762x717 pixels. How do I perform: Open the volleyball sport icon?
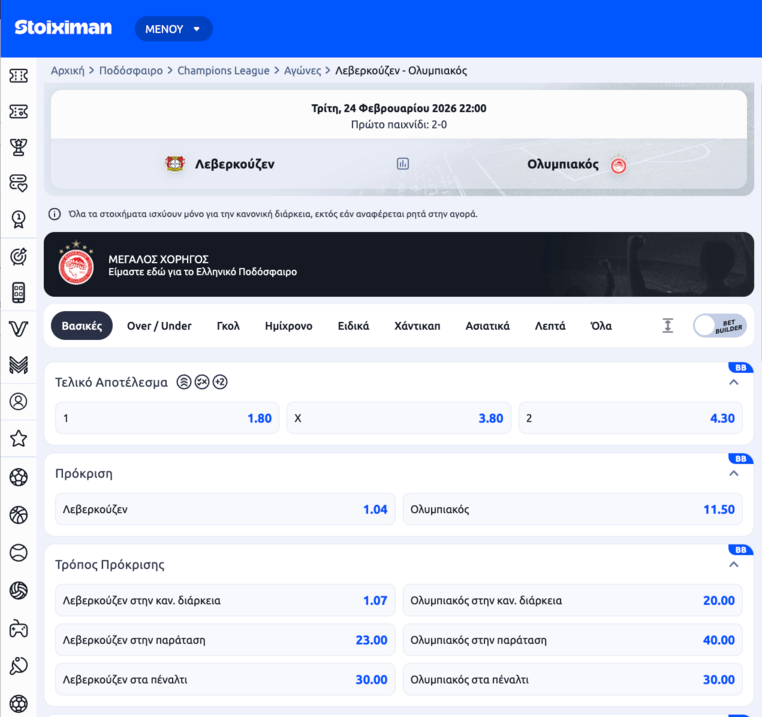pos(18,591)
